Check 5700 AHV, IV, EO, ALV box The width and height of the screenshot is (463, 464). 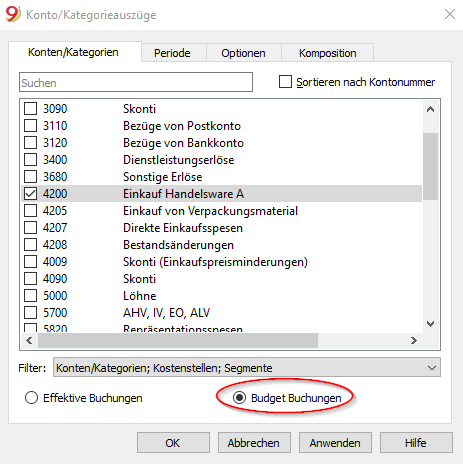coord(30,313)
